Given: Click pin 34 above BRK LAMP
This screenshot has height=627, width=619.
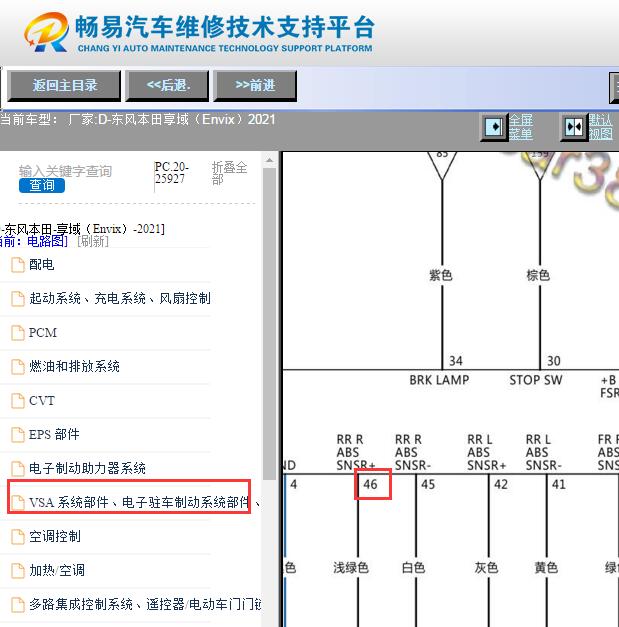Looking at the screenshot, I should coord(455,361).
